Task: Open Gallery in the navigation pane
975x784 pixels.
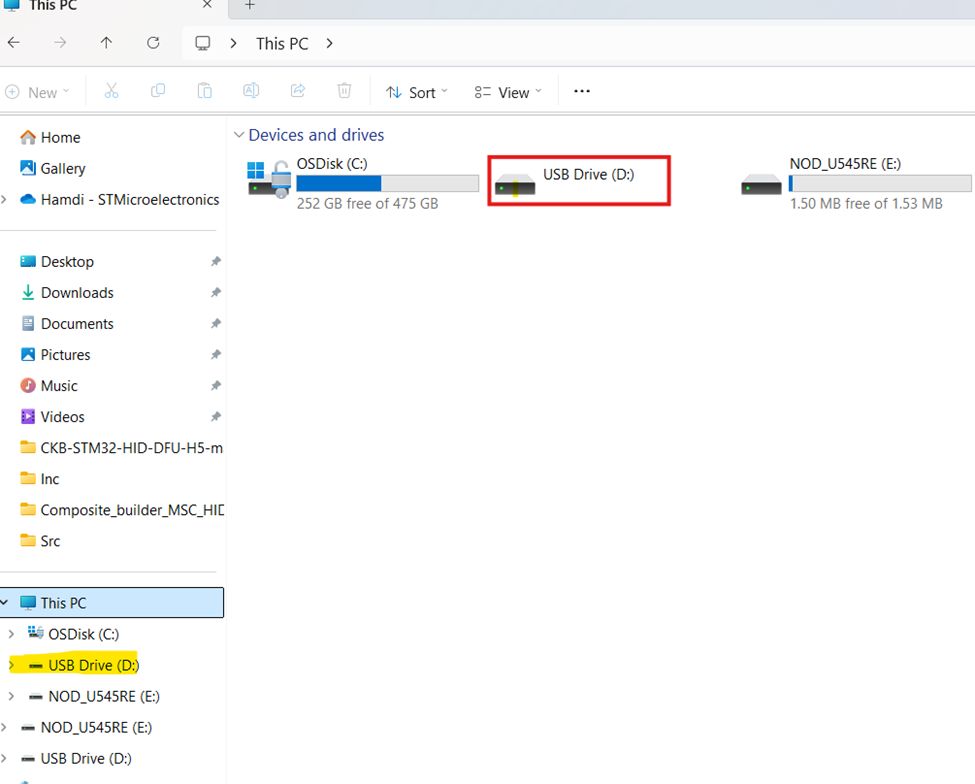Action: click(x=63, y=168)
